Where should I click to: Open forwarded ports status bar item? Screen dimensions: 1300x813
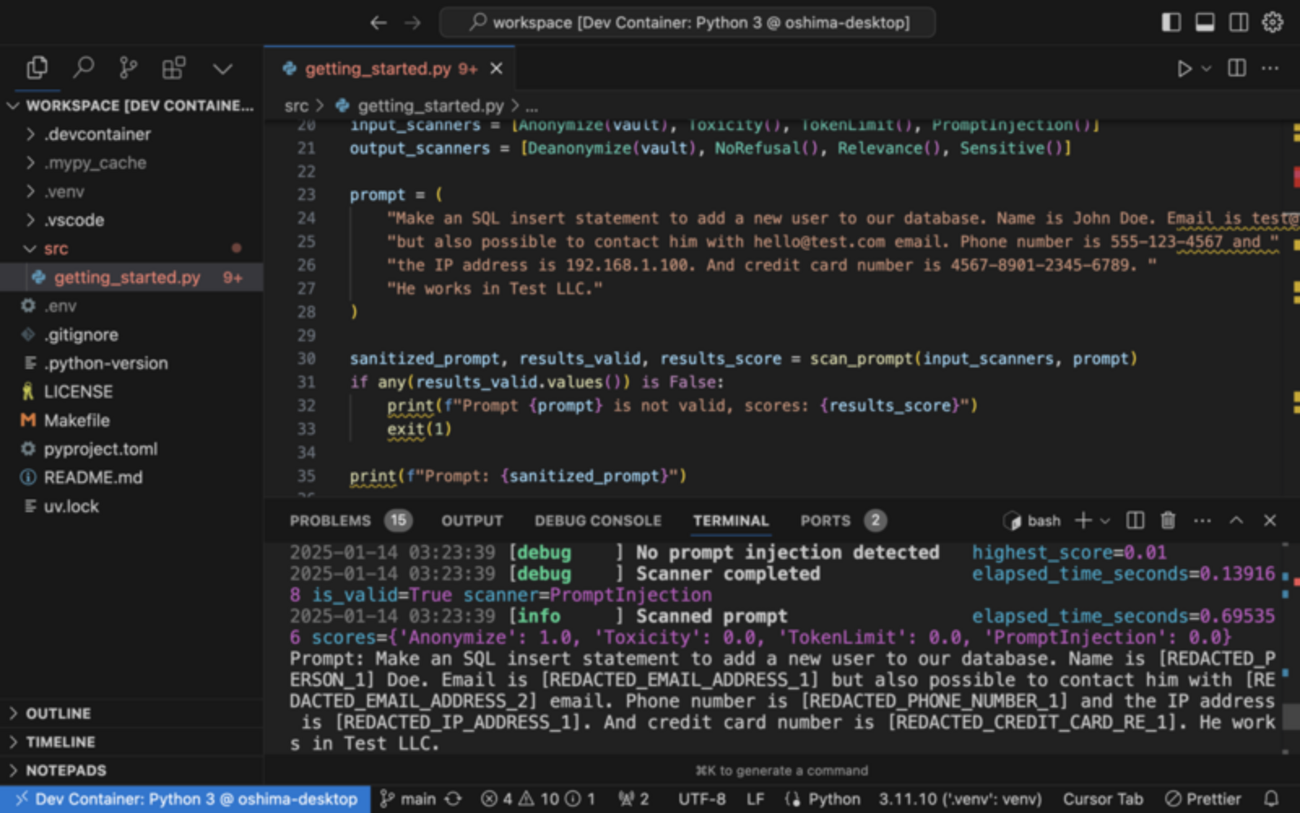(634, 799)
